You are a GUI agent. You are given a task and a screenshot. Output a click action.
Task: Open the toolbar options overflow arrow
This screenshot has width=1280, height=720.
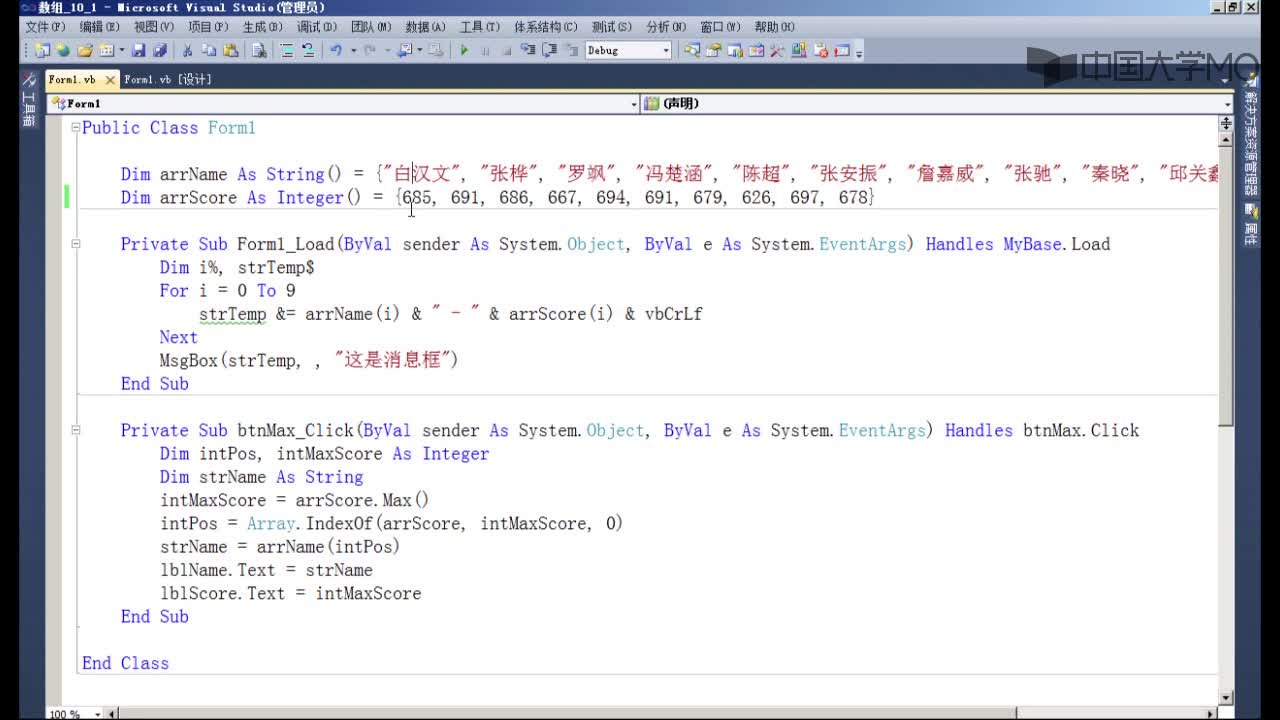click(x=859, y=53)
